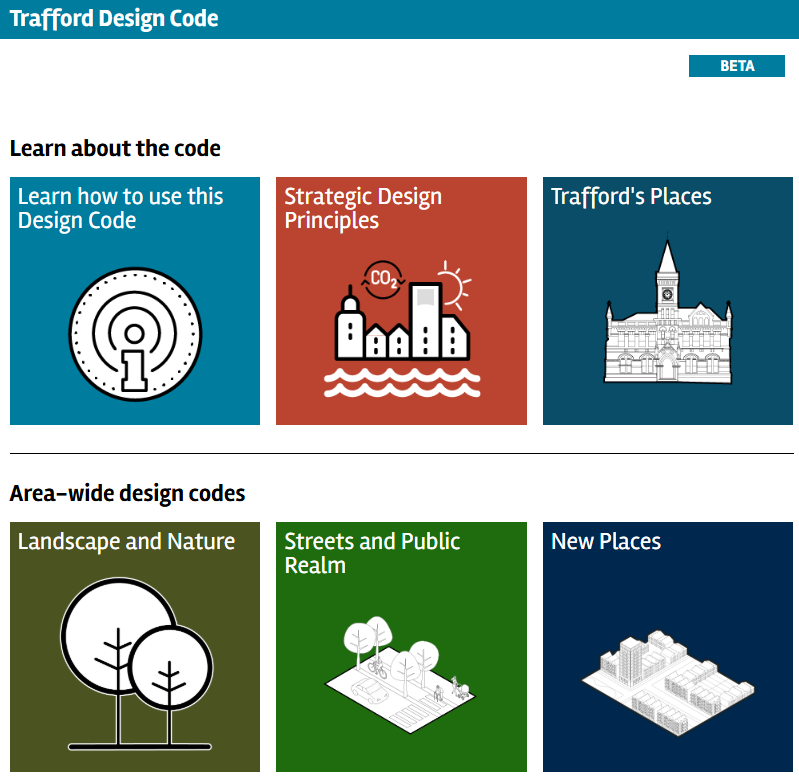This screenshot has width=799, height=780.
Task: Click the isometric street scene illustration
Action: tap(400, 674)
